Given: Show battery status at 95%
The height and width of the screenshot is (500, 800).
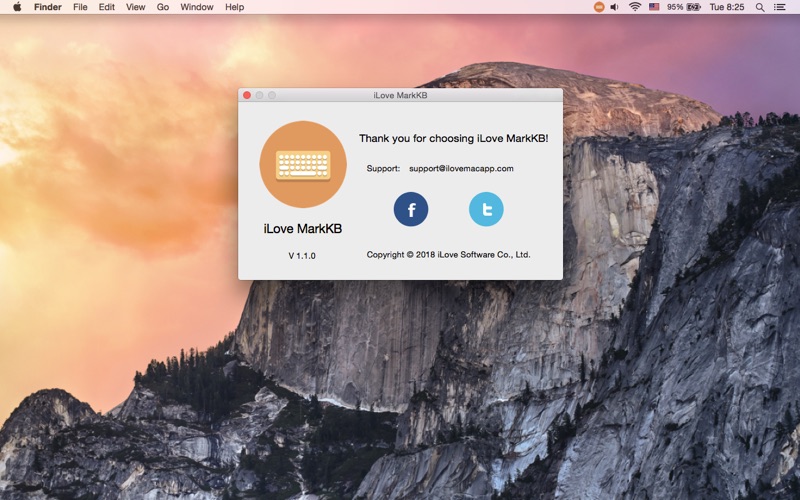Looking at the screenshot, I should (x=684, y=7).
